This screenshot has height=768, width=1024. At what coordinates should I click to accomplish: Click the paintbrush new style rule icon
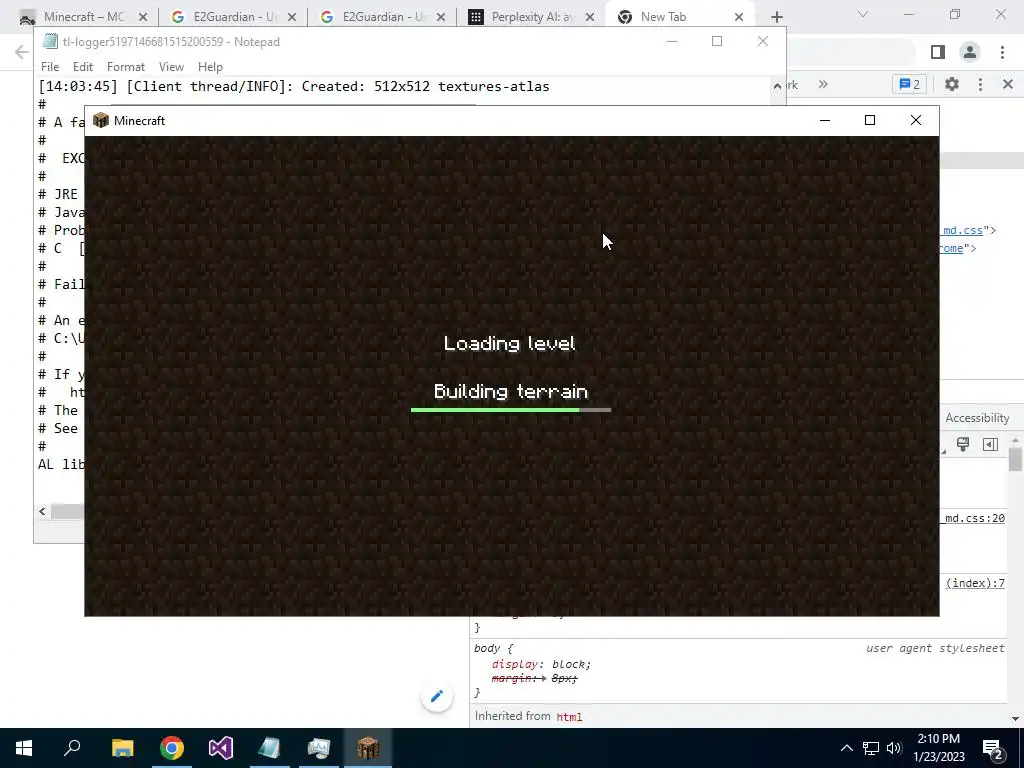click(963, 445)
